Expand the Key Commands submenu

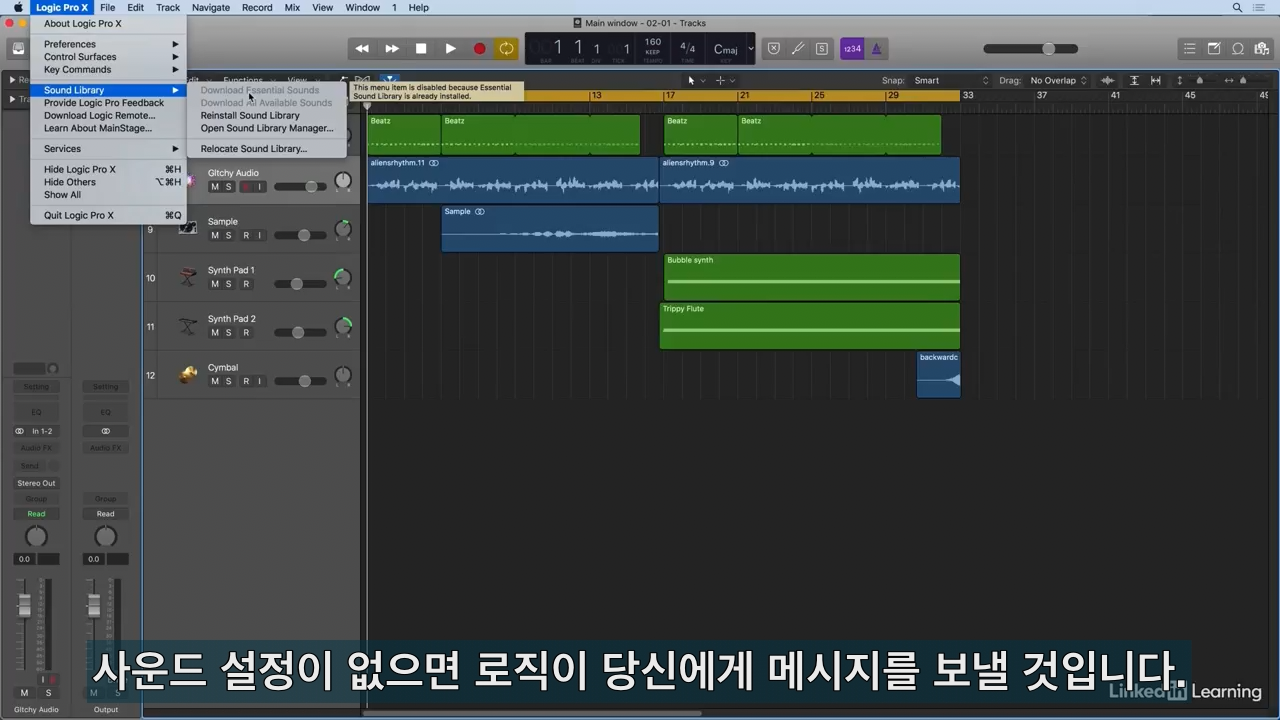tap(110, 70)
